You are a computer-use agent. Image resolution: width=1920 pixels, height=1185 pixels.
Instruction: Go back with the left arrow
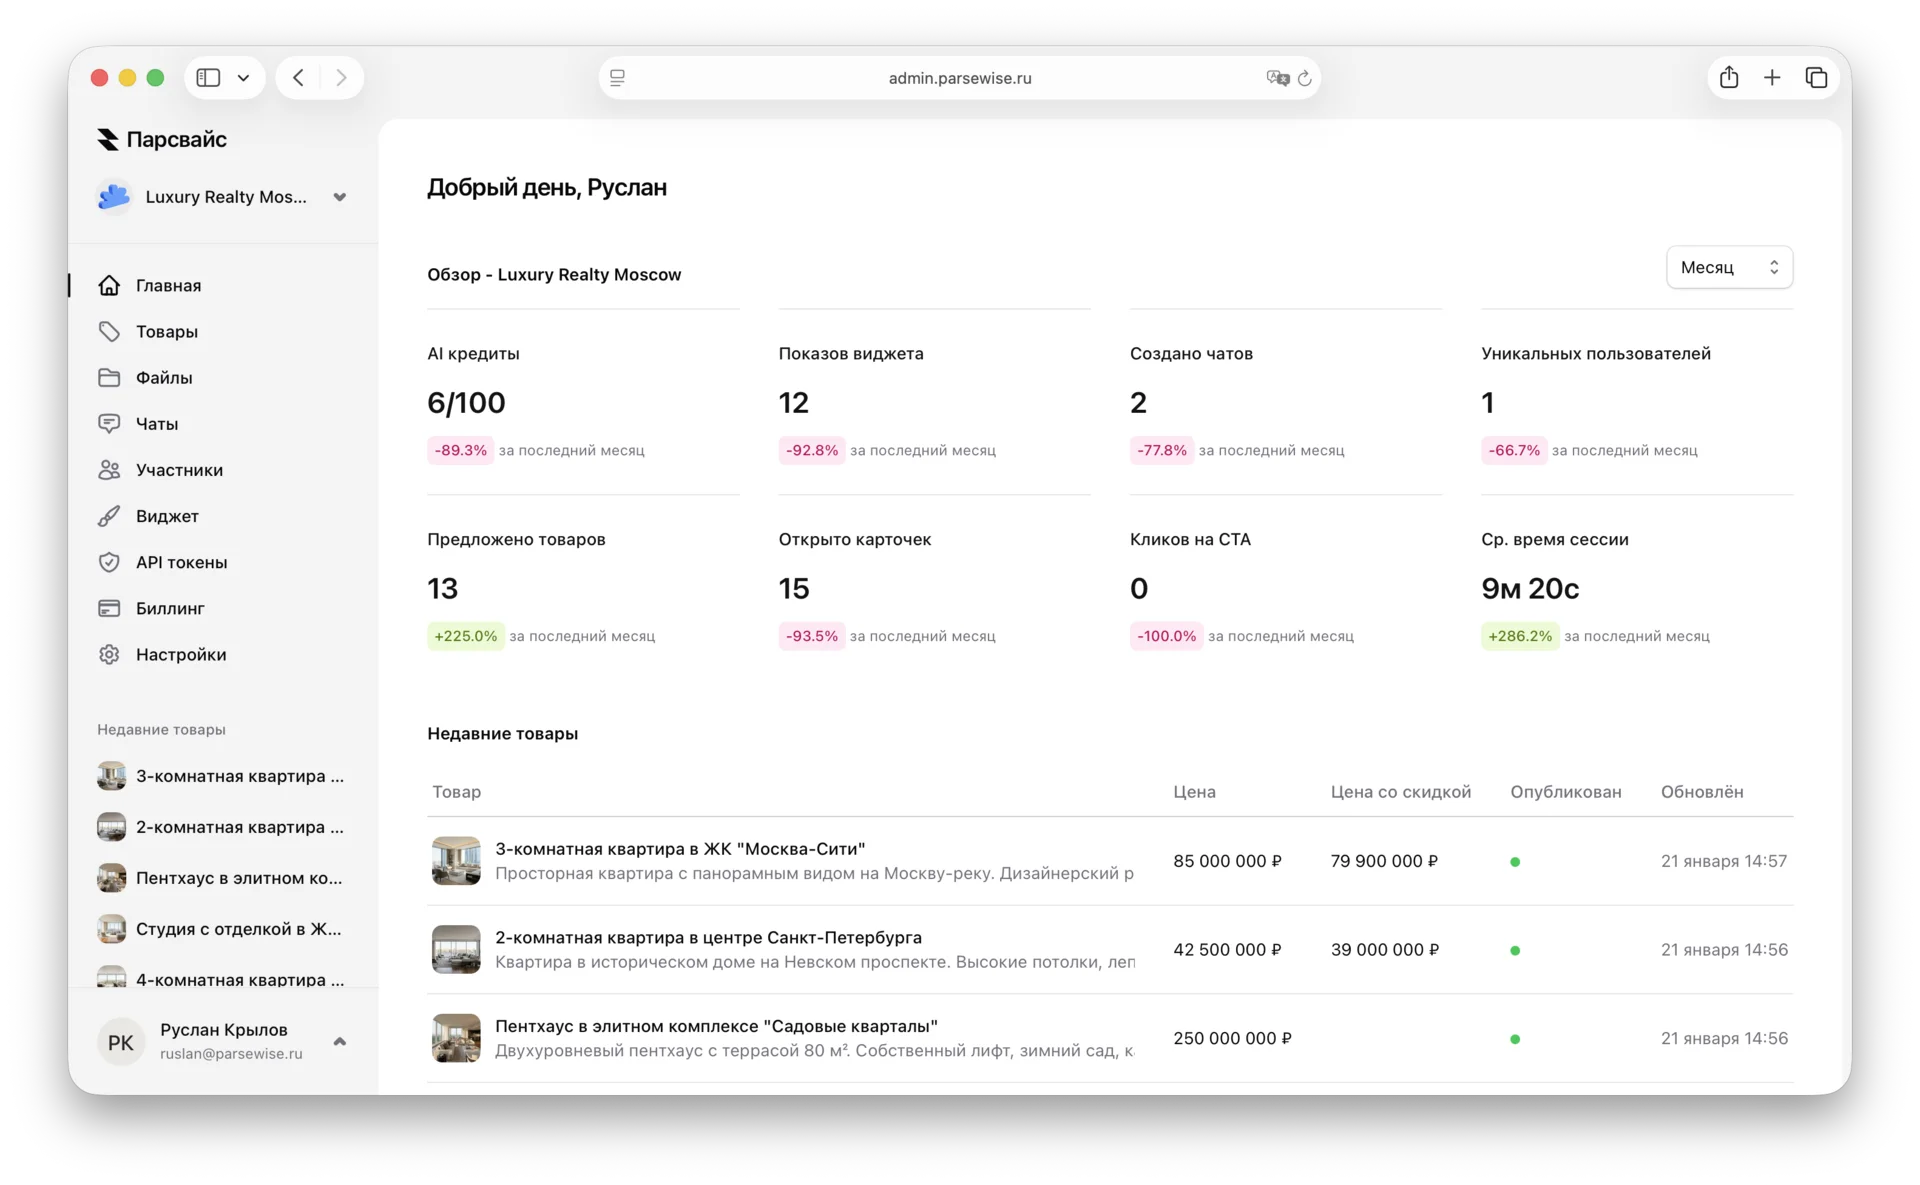tap(298, 78)
